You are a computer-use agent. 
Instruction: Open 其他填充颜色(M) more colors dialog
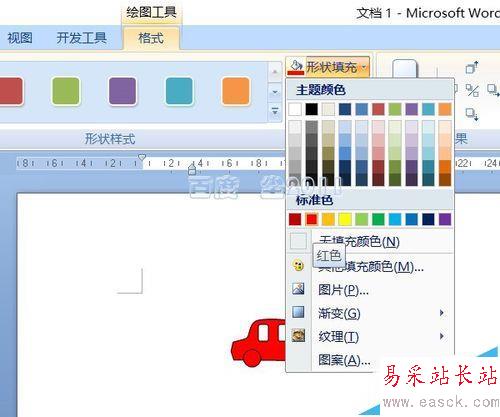click(370, 266)
